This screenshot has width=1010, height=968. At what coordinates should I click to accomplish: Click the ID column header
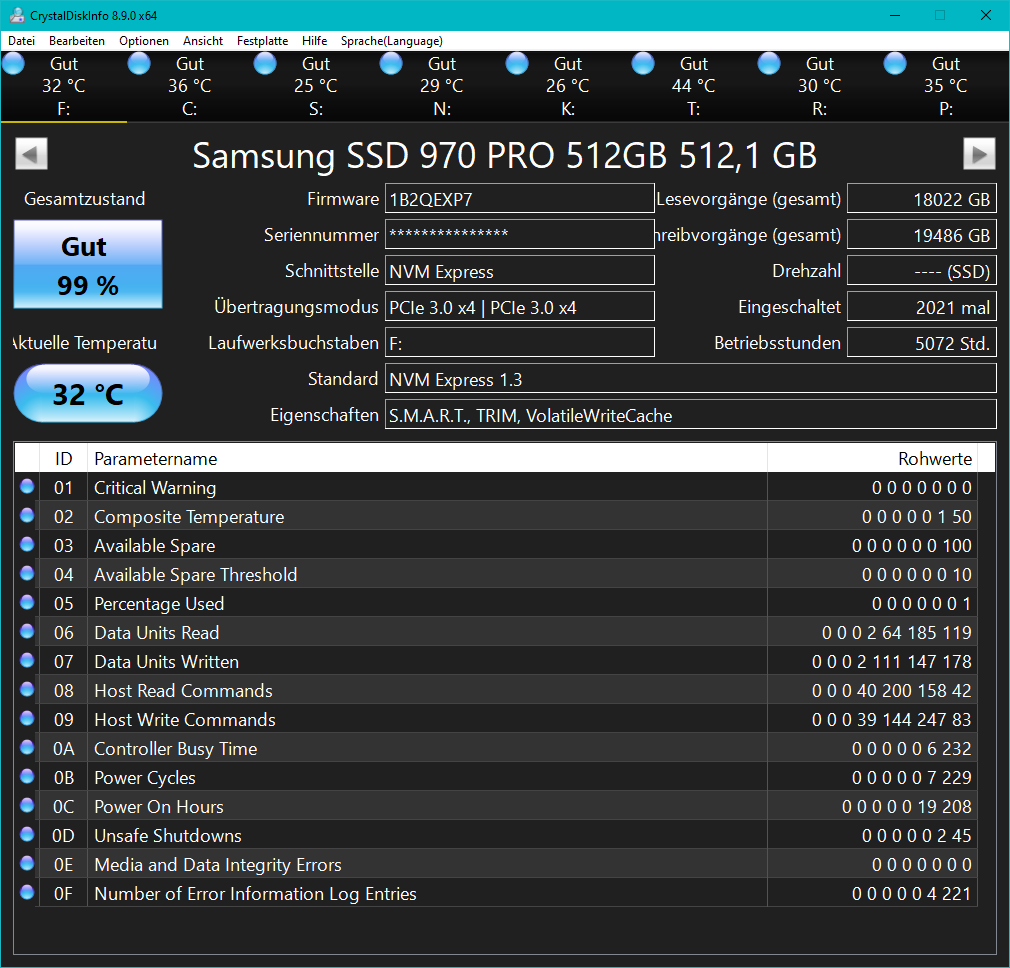pyautogui.click(x=63, y=458)
